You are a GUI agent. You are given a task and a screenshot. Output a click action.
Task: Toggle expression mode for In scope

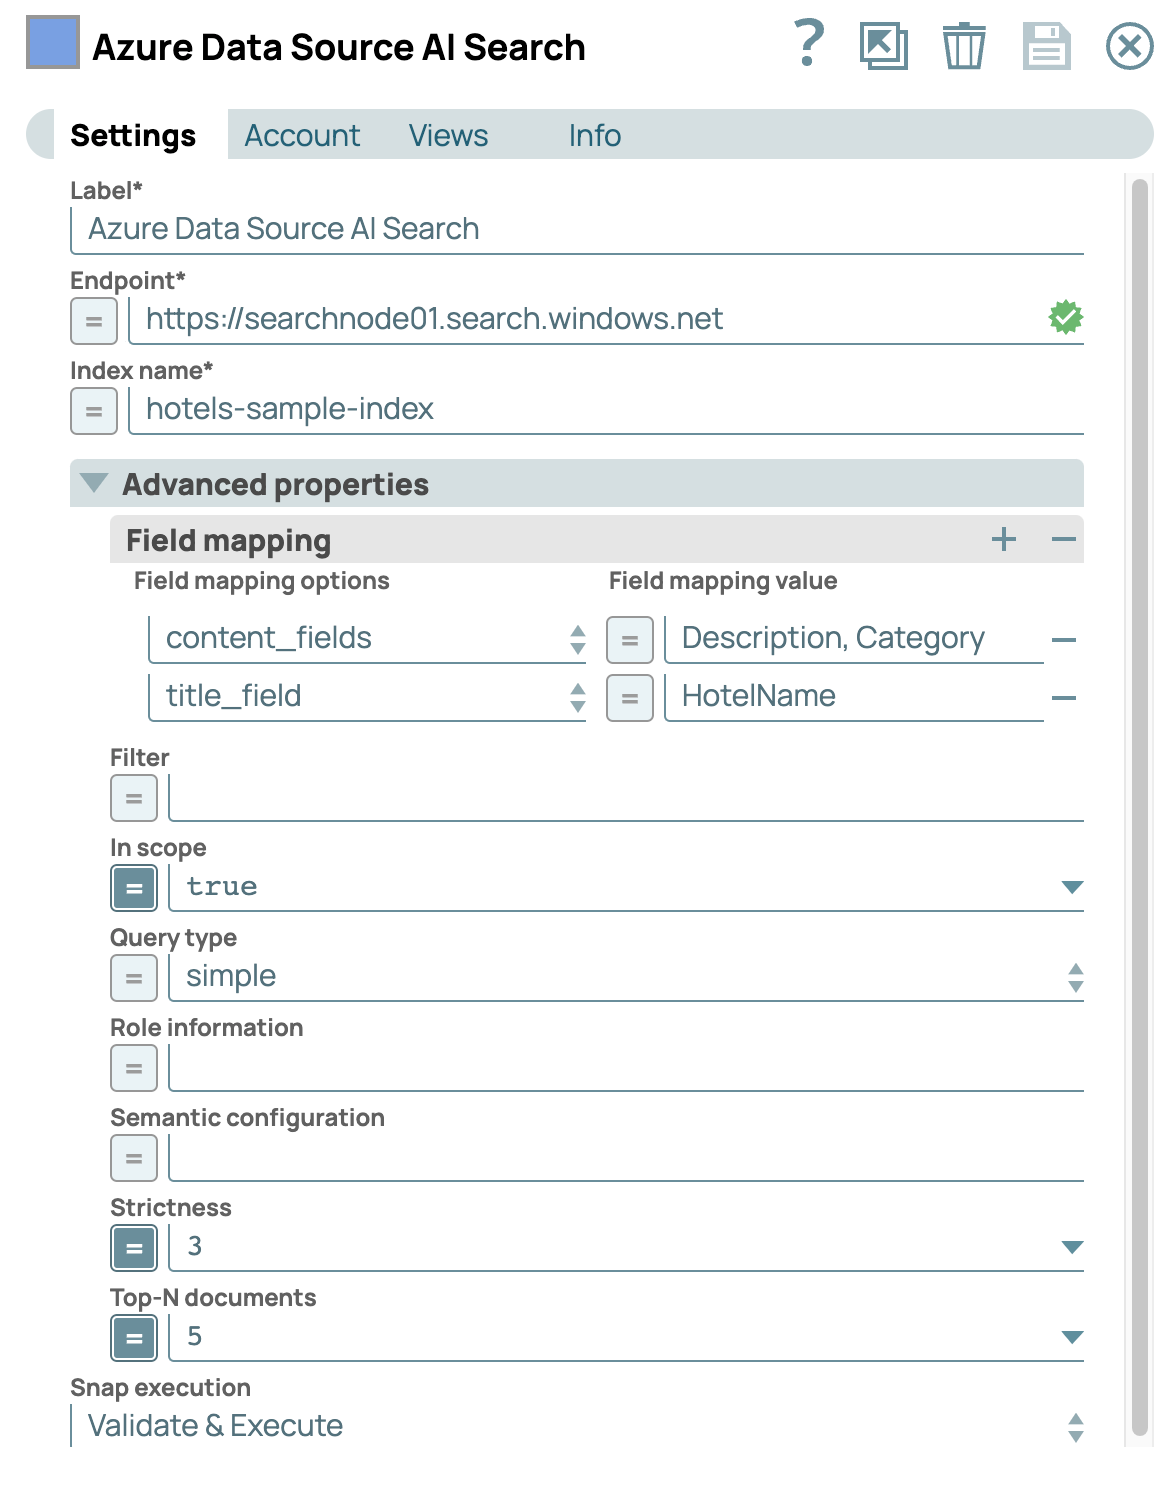pyautogui.click(x=134, y=888)
